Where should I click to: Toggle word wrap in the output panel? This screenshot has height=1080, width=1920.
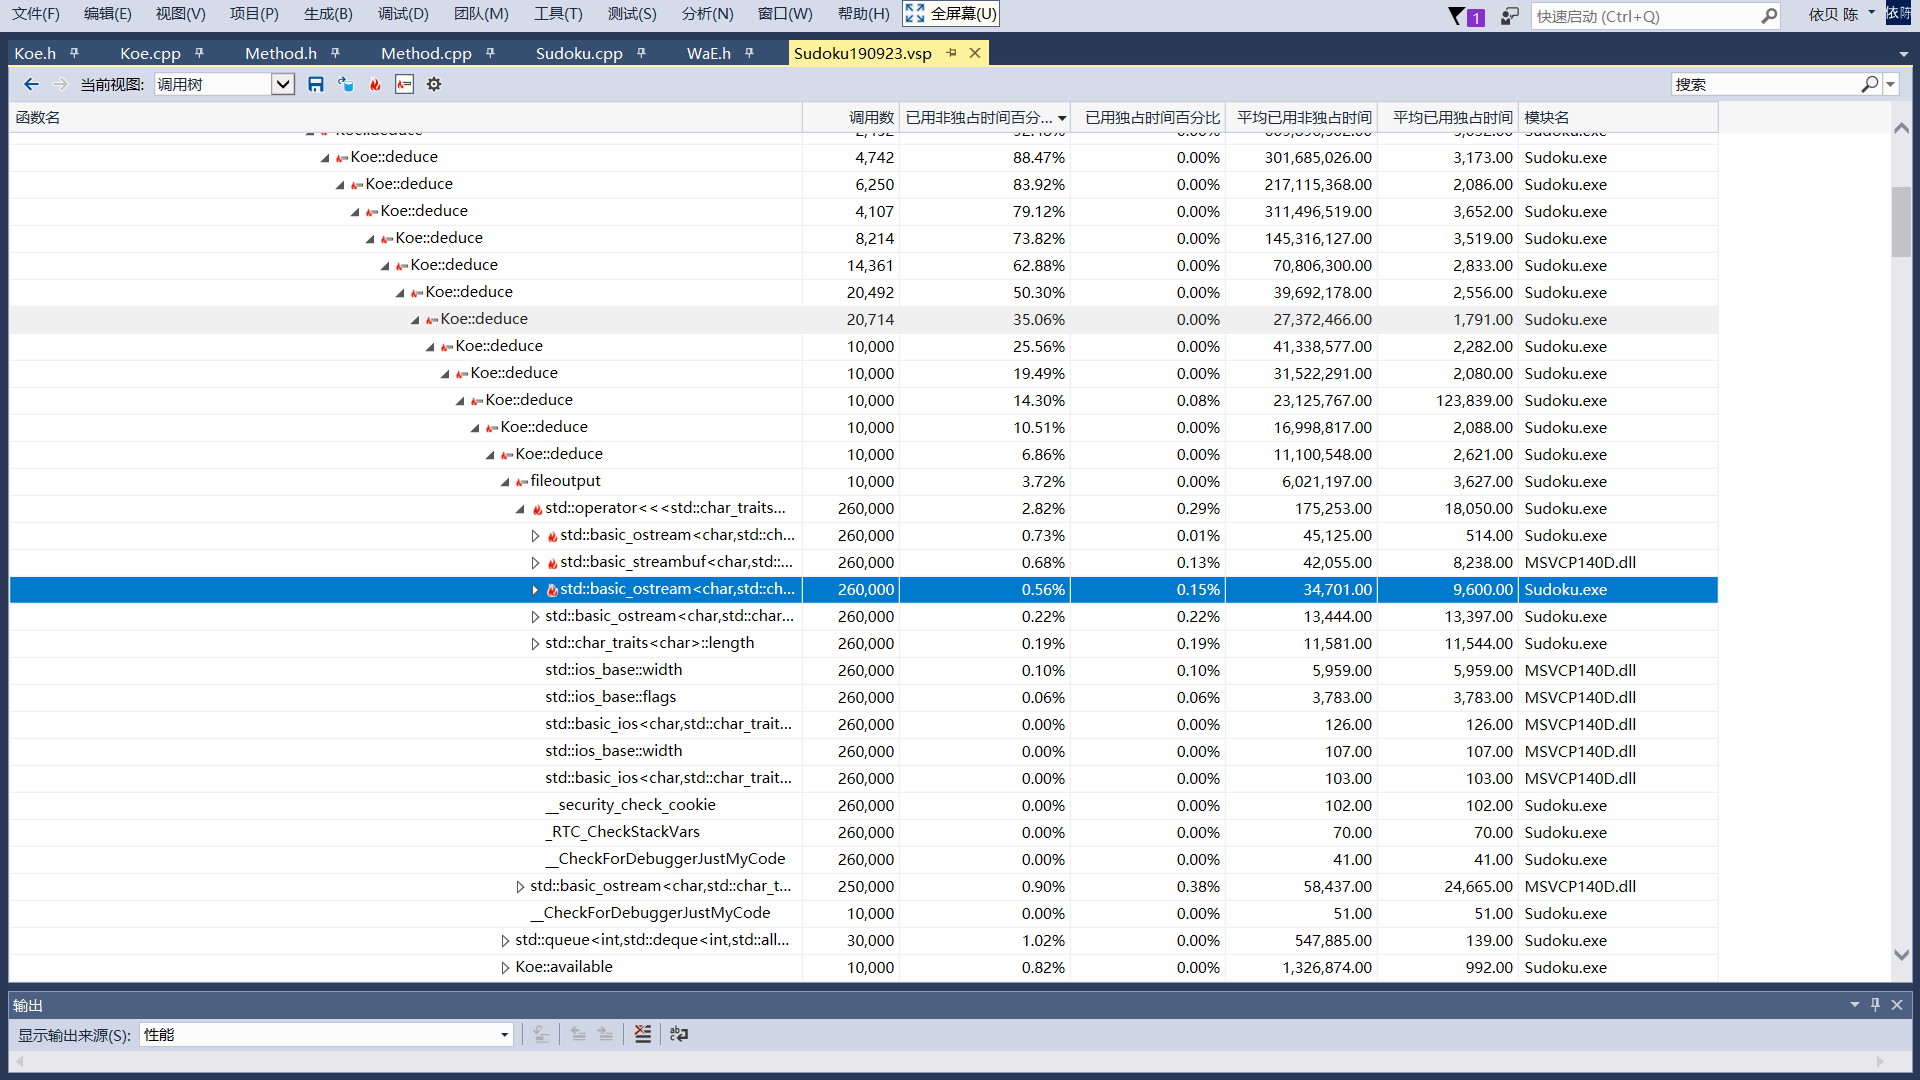click(x=679, y=1034)
